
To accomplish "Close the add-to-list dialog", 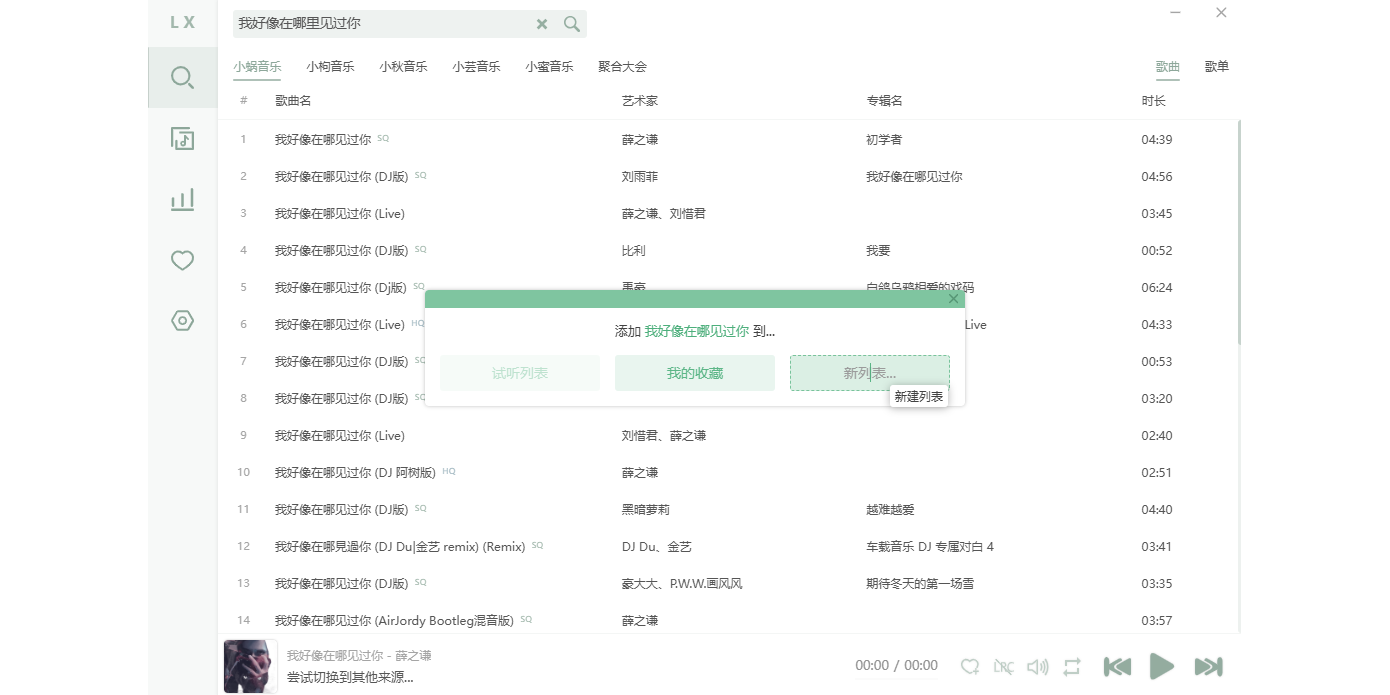I will click(x=953, y=299).
